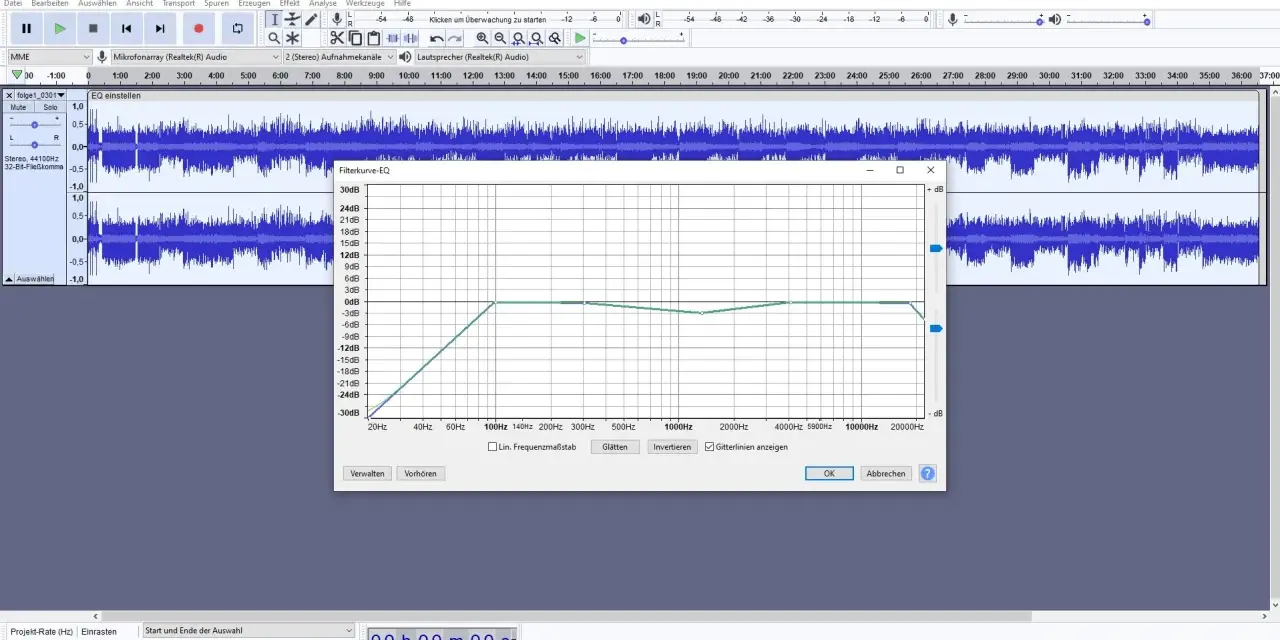
Task: Open the Bearbeiten menu
Action: pyautogui.click(x=50, y=4)
